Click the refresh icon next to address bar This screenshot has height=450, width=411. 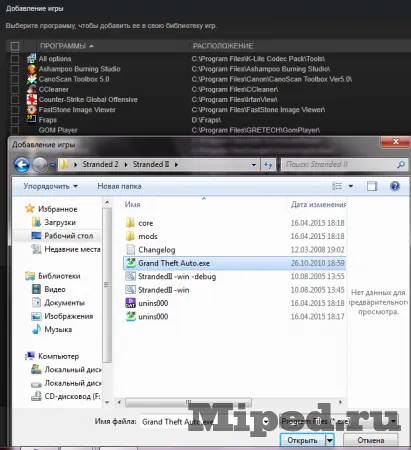(268, 164)
